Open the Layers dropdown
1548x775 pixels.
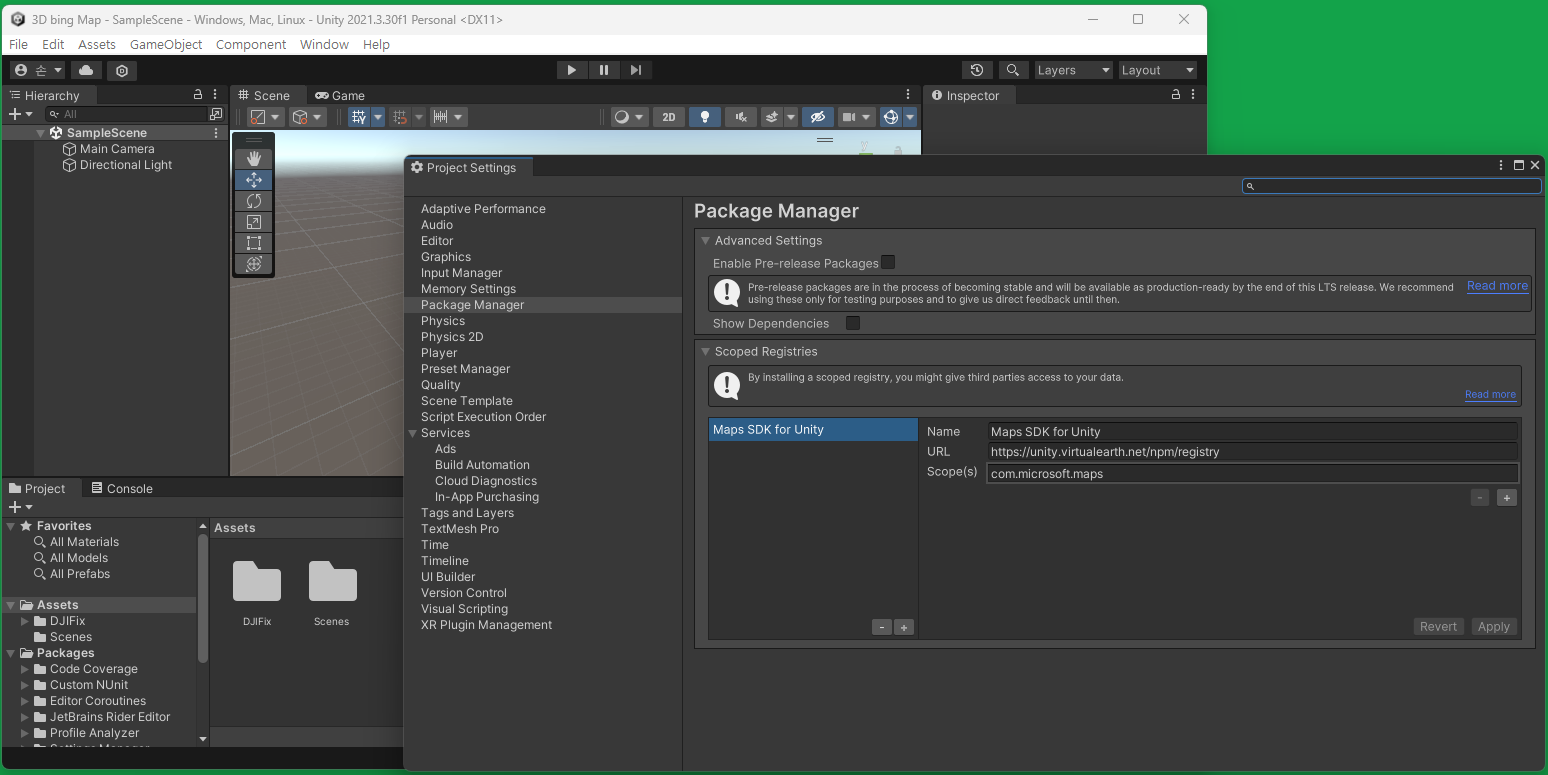point(1073,70)
